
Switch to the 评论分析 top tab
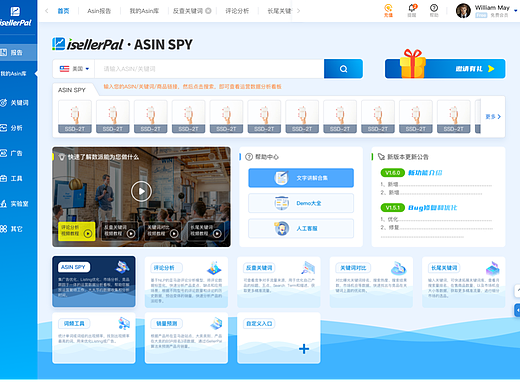coord(237,11)
